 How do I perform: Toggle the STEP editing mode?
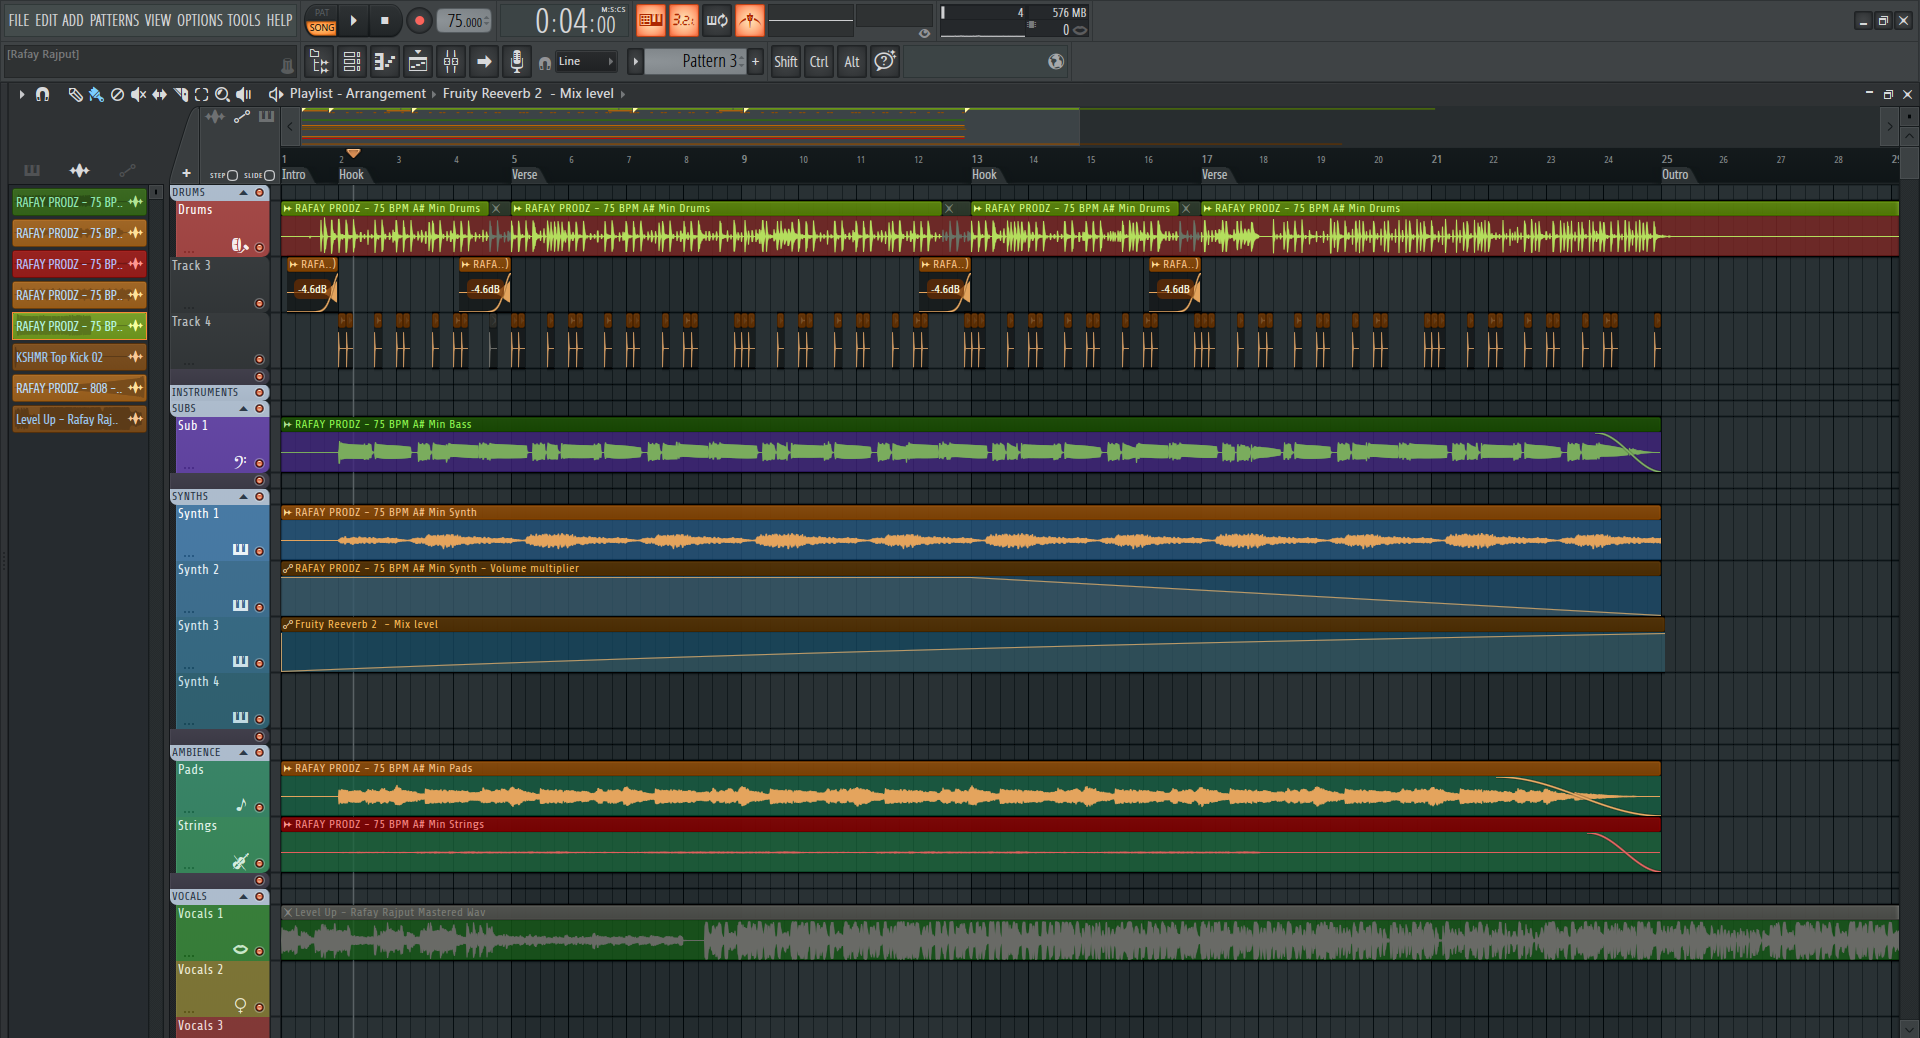click(232, 176)
